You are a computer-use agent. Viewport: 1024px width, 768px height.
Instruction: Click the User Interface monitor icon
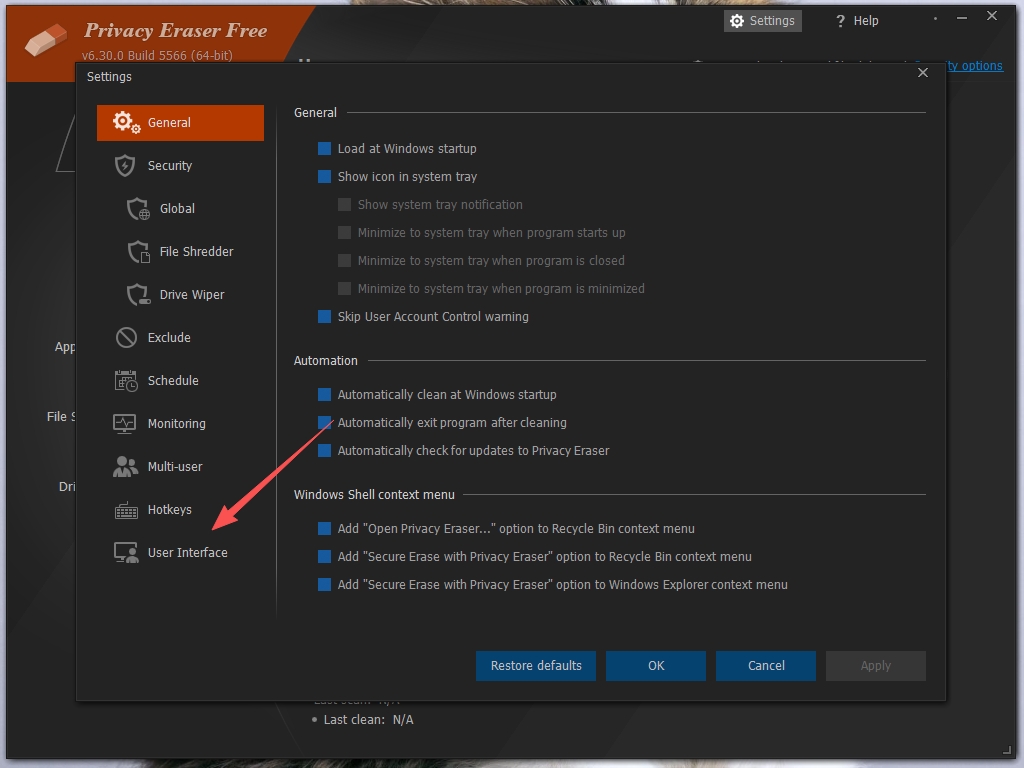(x=126, y=552)
